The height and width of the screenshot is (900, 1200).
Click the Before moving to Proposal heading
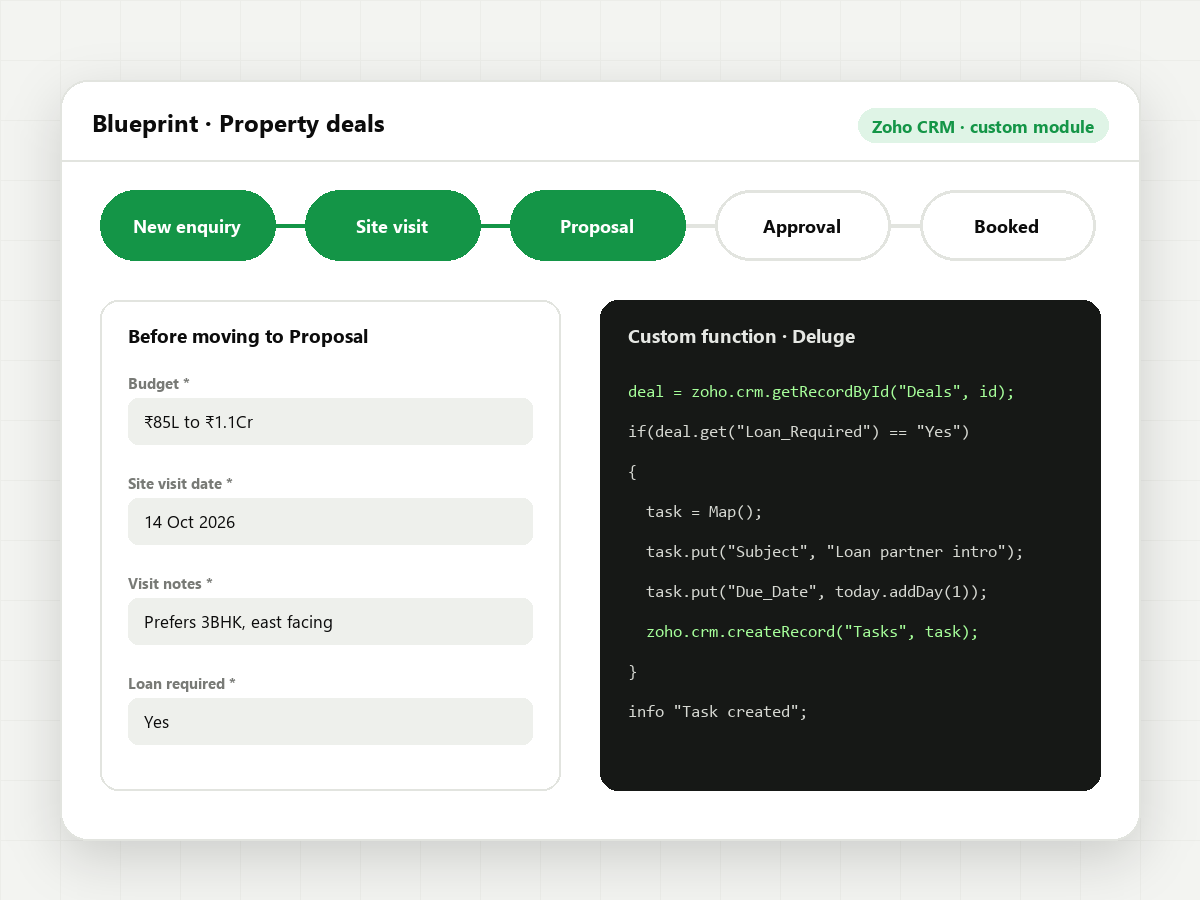(248, 337)
